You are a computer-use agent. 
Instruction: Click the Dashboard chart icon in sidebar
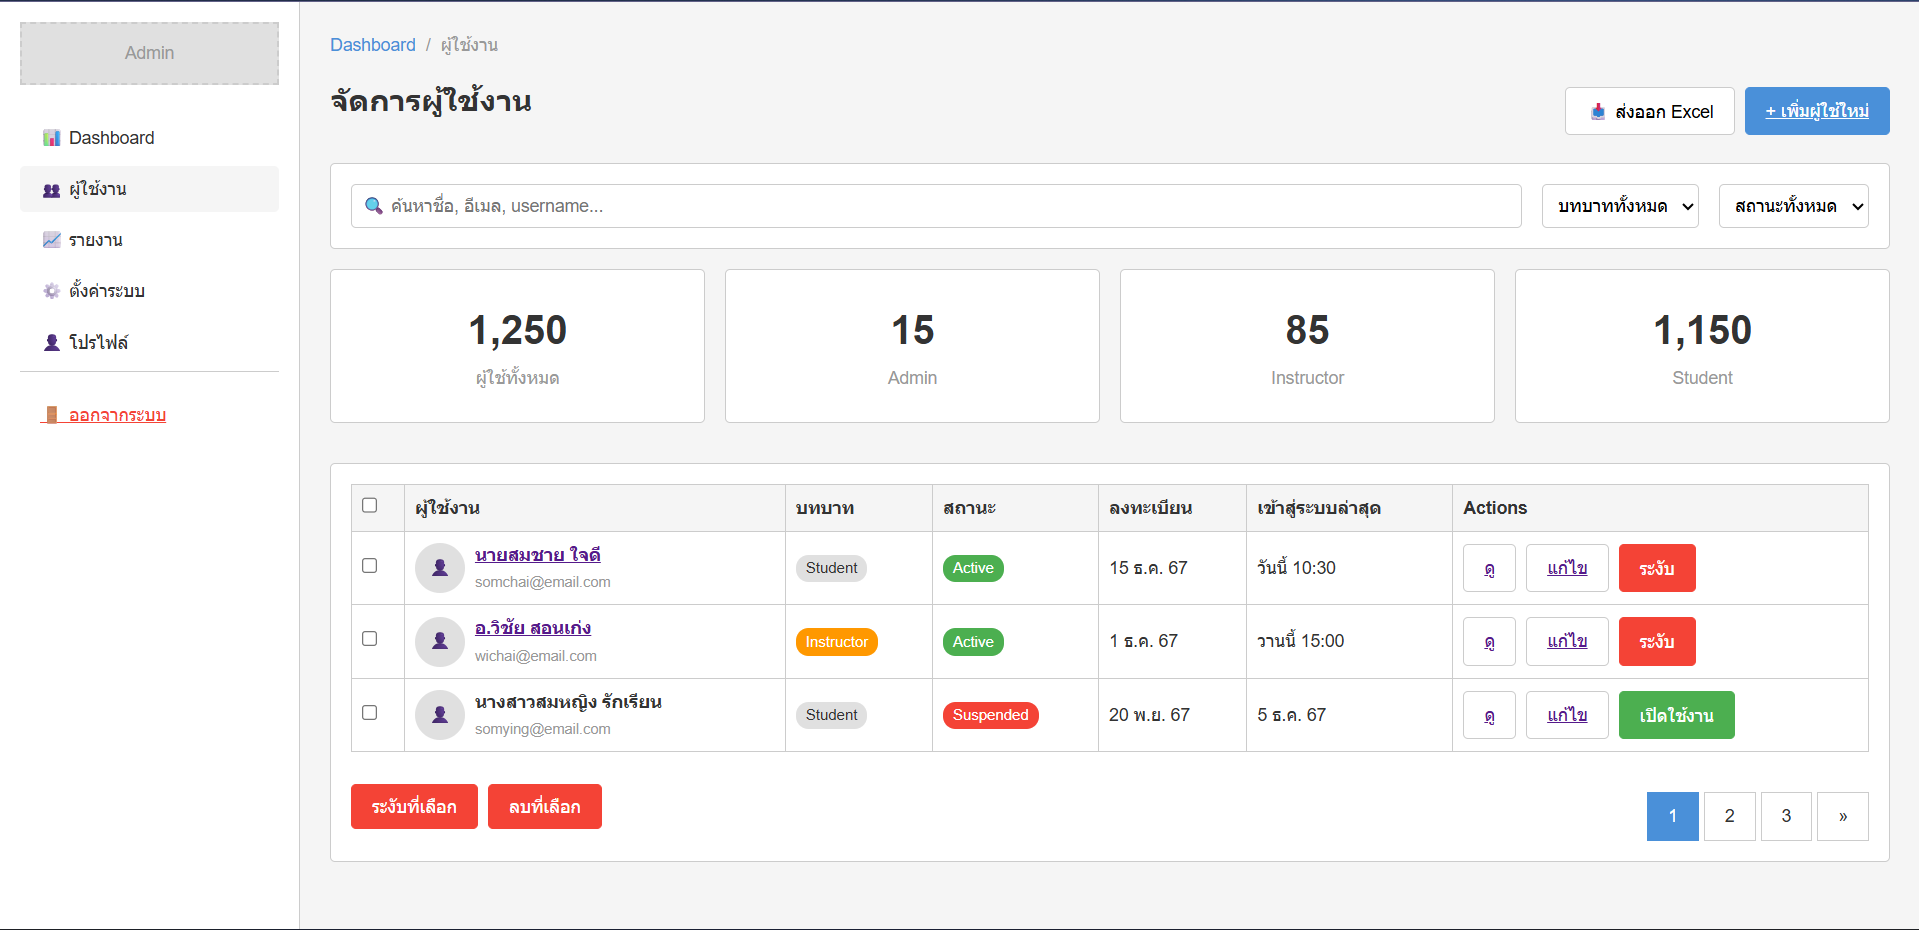[51, 138]
